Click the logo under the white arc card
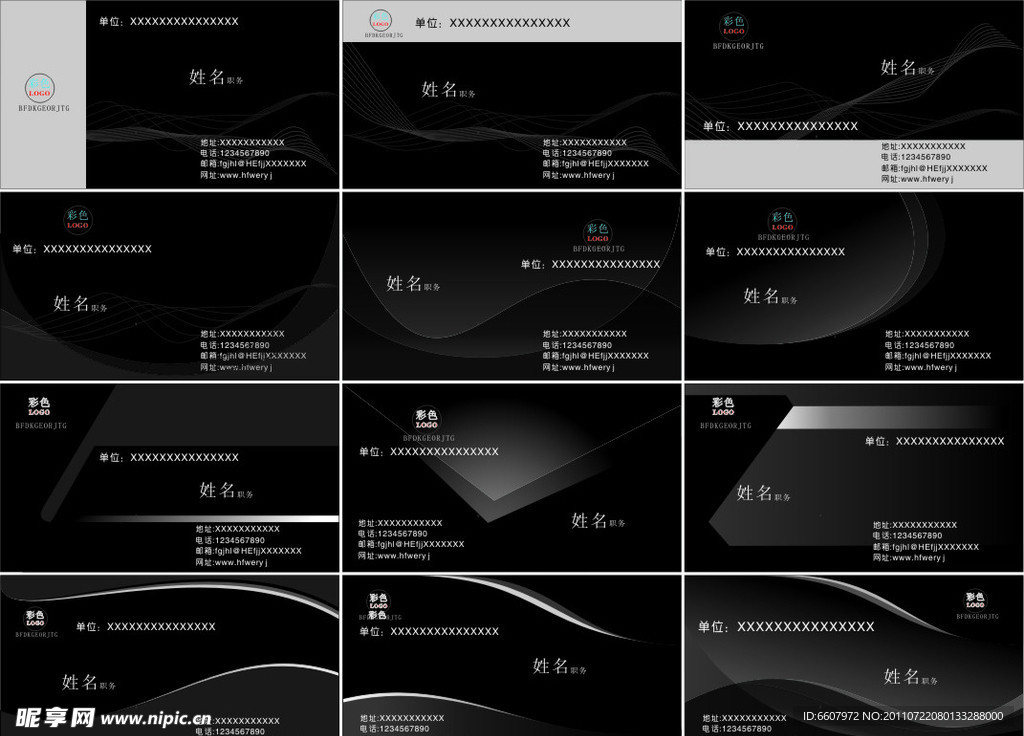This screenshot has height=736, width=1024. point(35,618)
